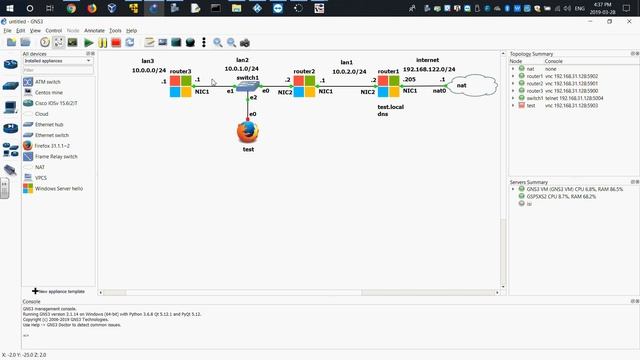The image size is (640, 360).
Task: Expand test row in Topology Summary
Action: 513,105
